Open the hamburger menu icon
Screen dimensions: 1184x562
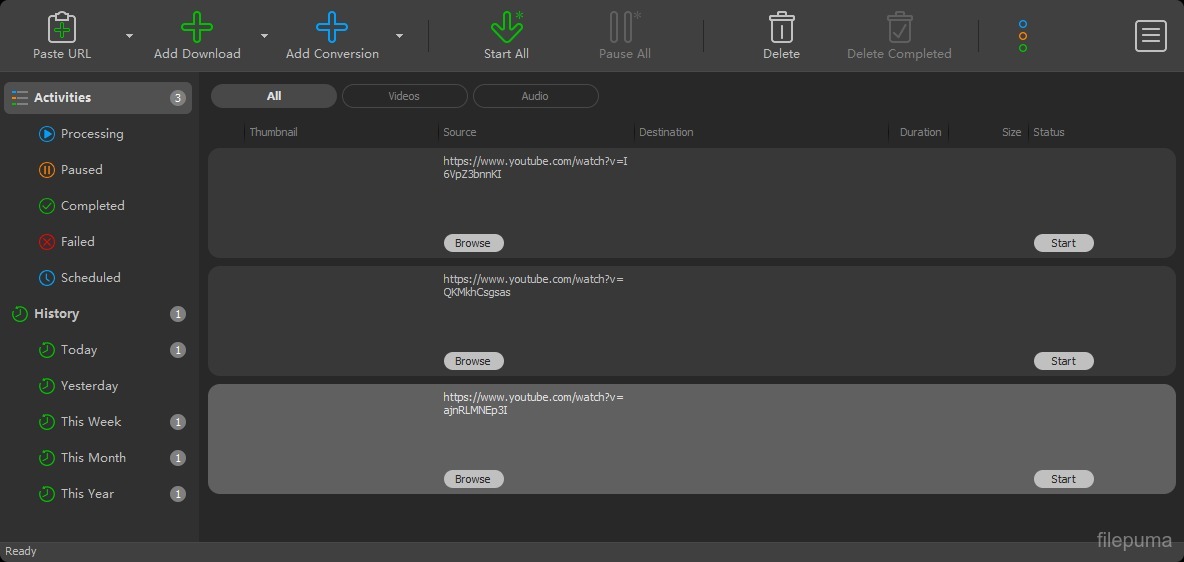coord(1150,36)
